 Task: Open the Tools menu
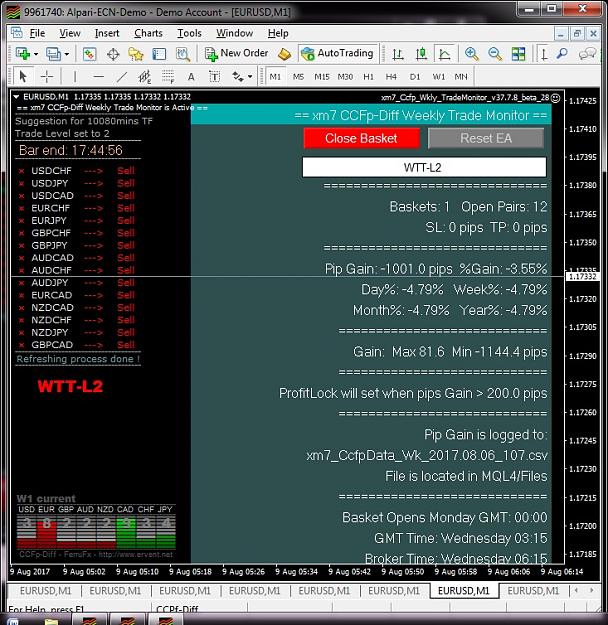click(x=189, y=33)
